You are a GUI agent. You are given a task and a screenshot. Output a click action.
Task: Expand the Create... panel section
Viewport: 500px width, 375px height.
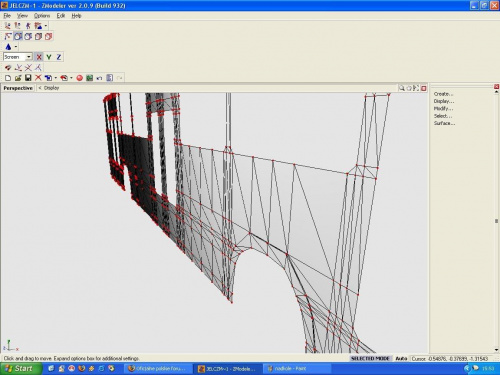(443, 94)
